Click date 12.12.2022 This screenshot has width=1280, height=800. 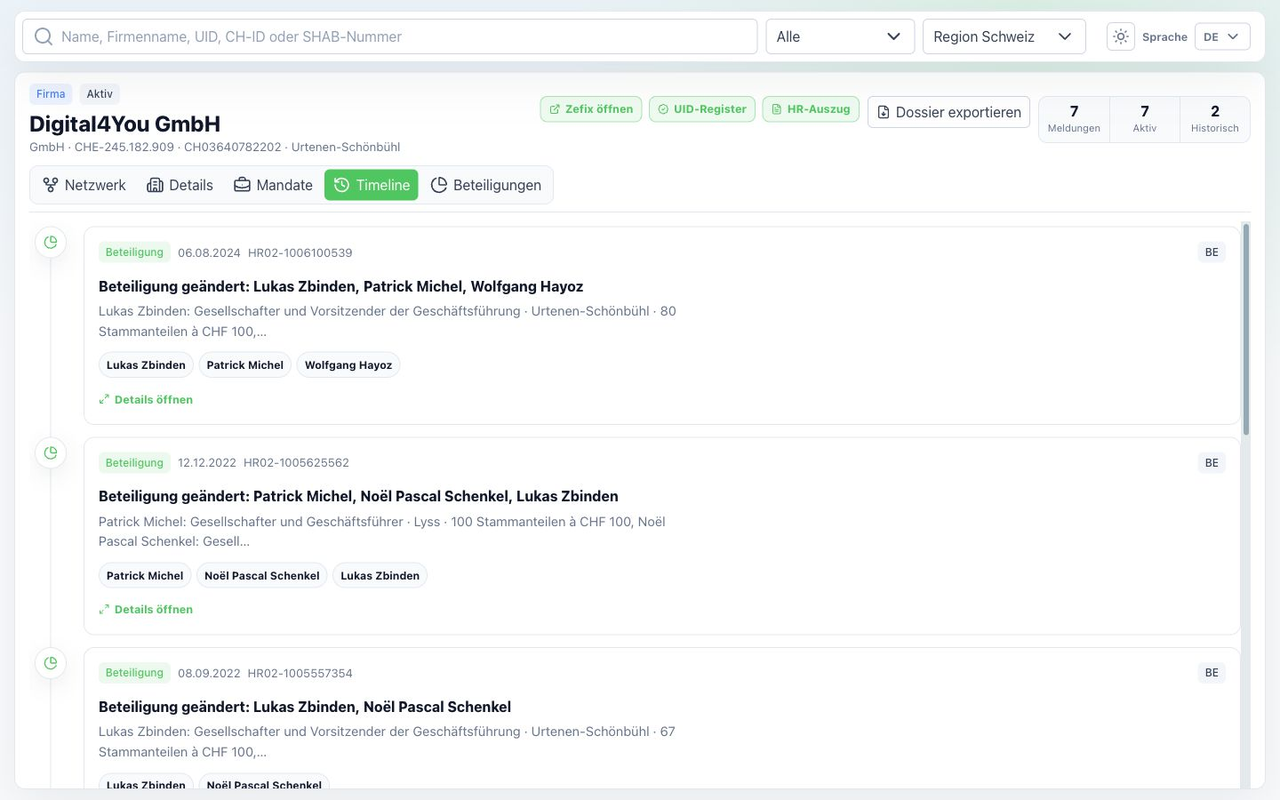pos(207,463)
